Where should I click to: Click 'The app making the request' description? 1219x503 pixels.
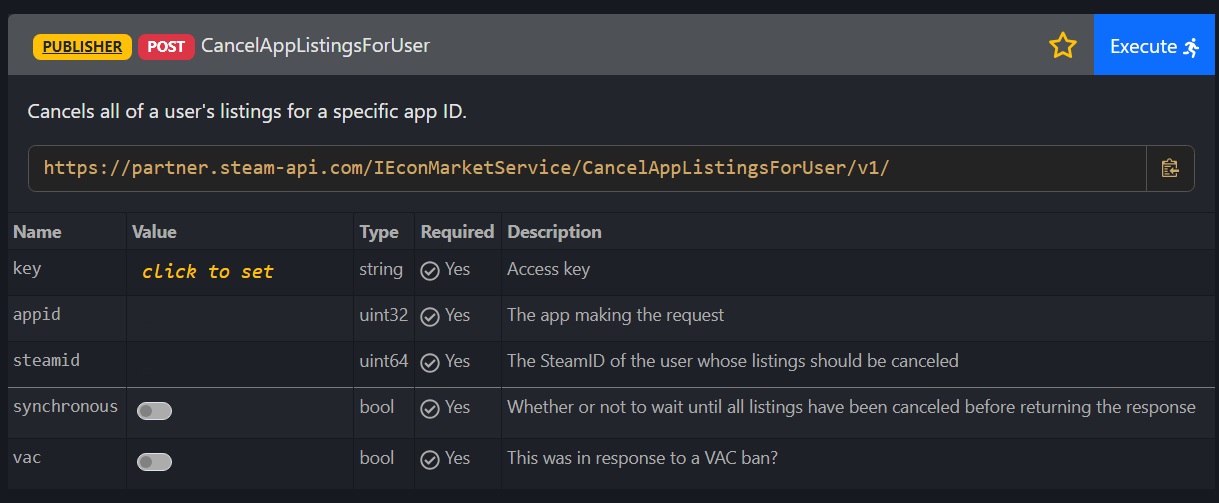pos(615,315)
